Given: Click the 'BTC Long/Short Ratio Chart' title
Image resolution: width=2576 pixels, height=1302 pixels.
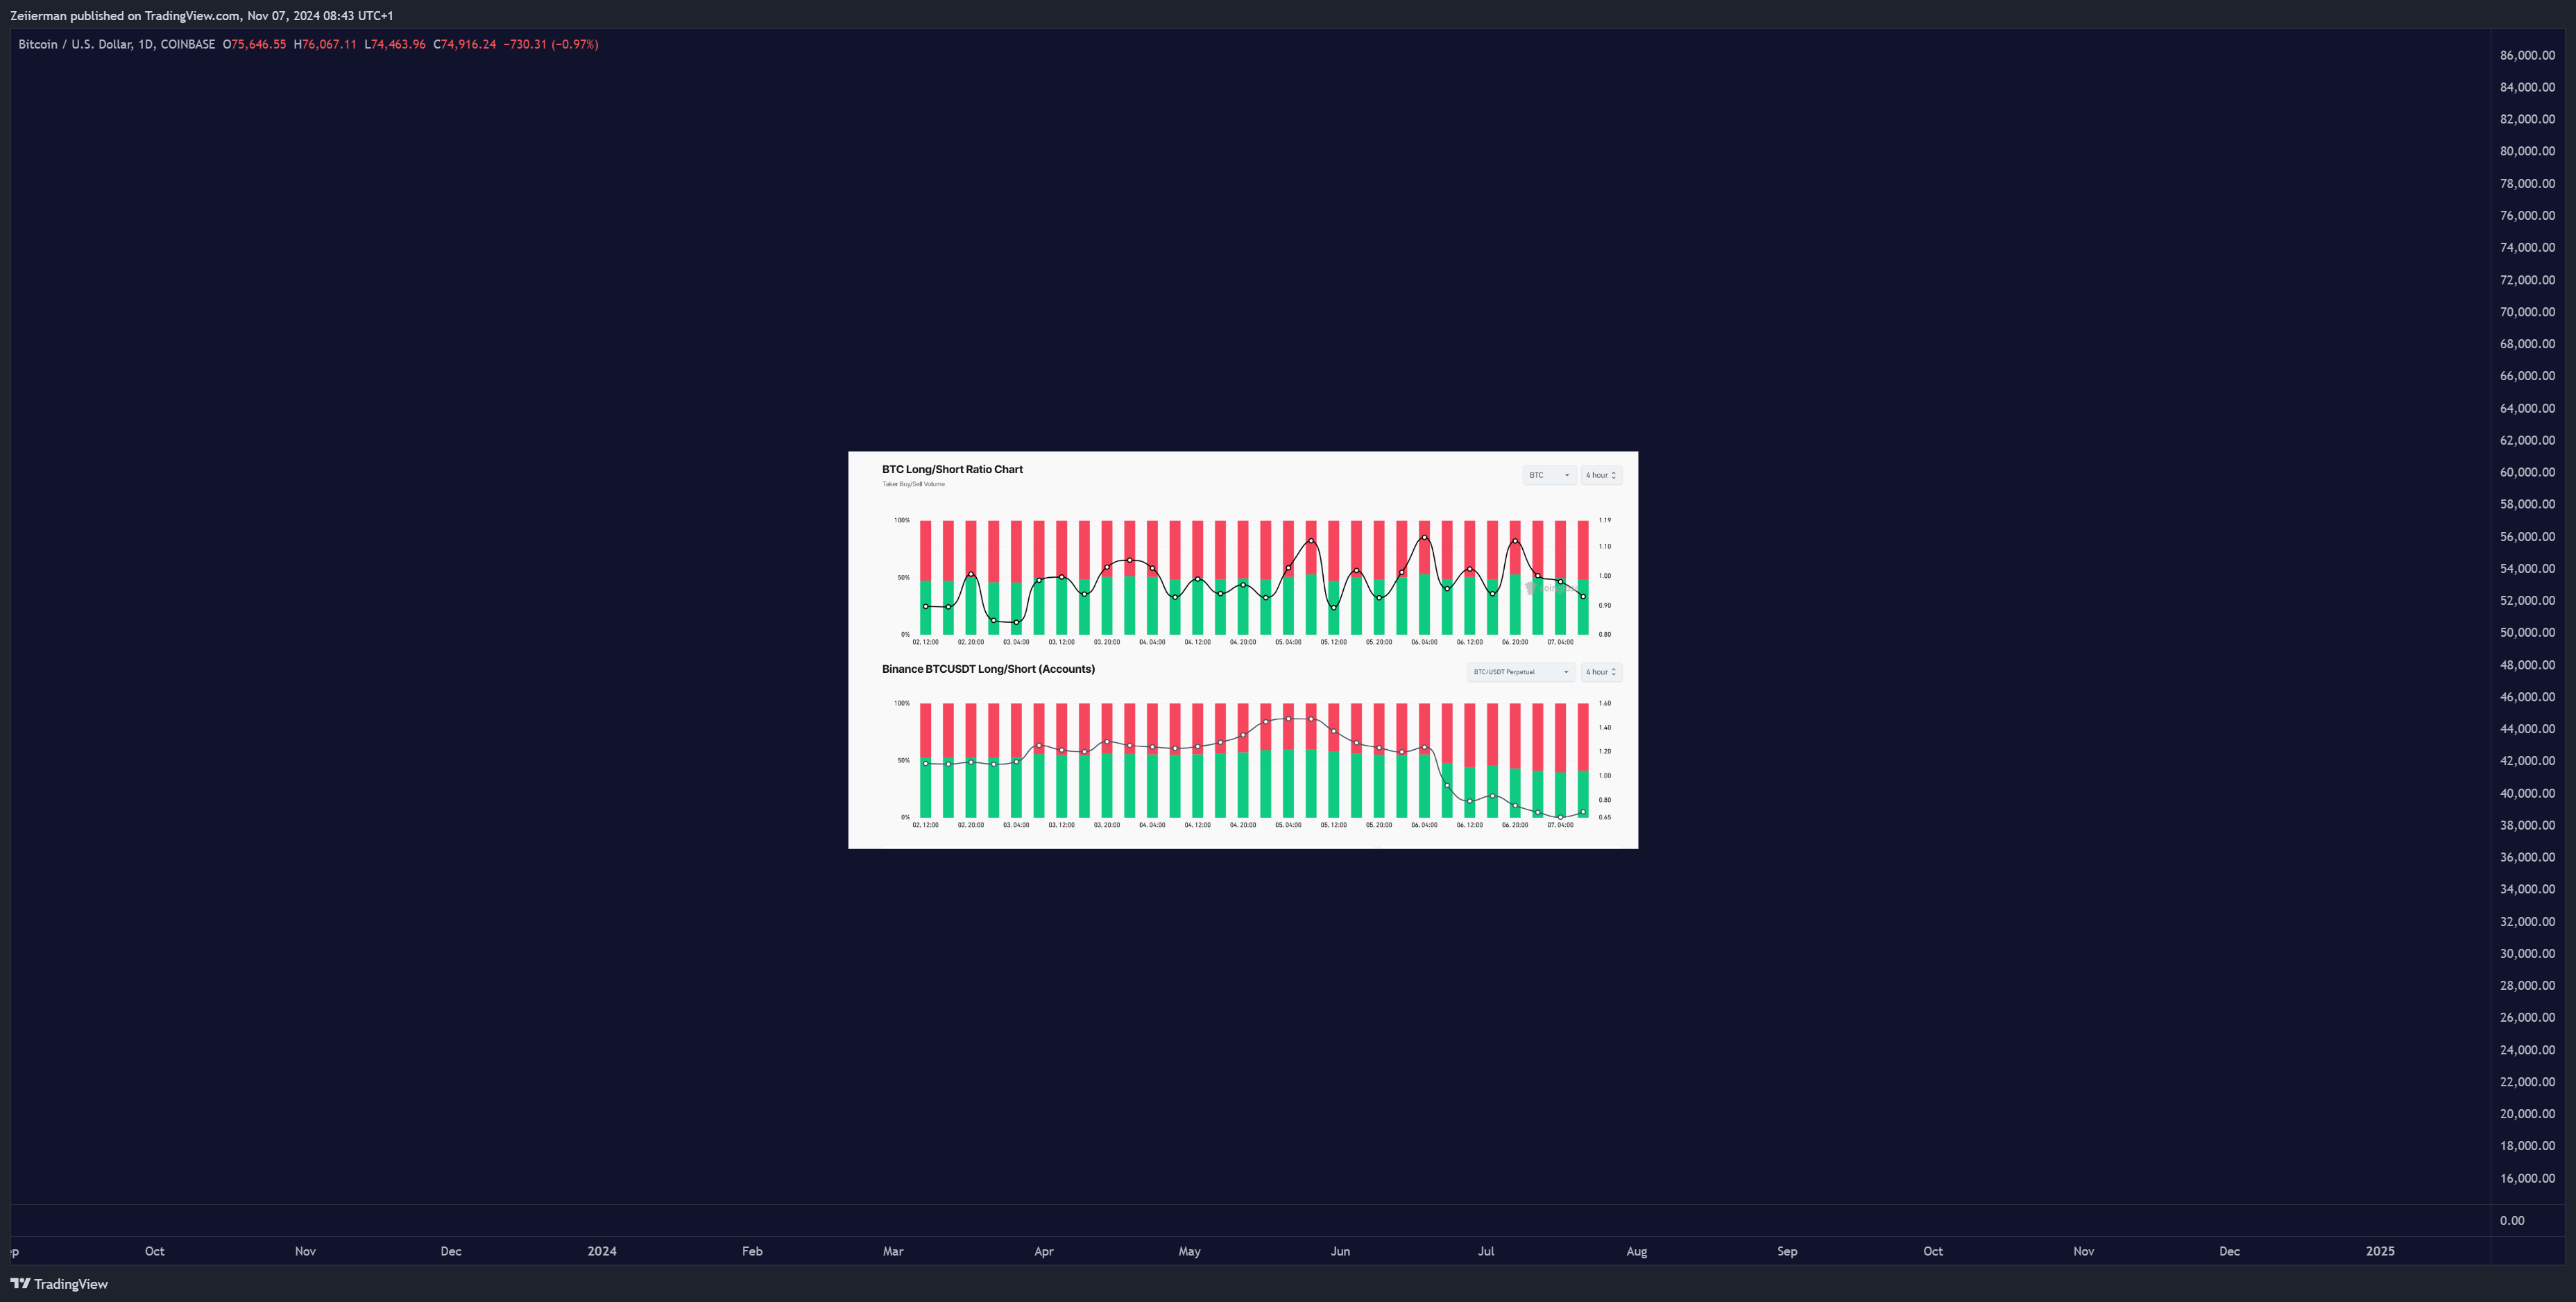Looking at the screenshot, I should tap(952, 469).
